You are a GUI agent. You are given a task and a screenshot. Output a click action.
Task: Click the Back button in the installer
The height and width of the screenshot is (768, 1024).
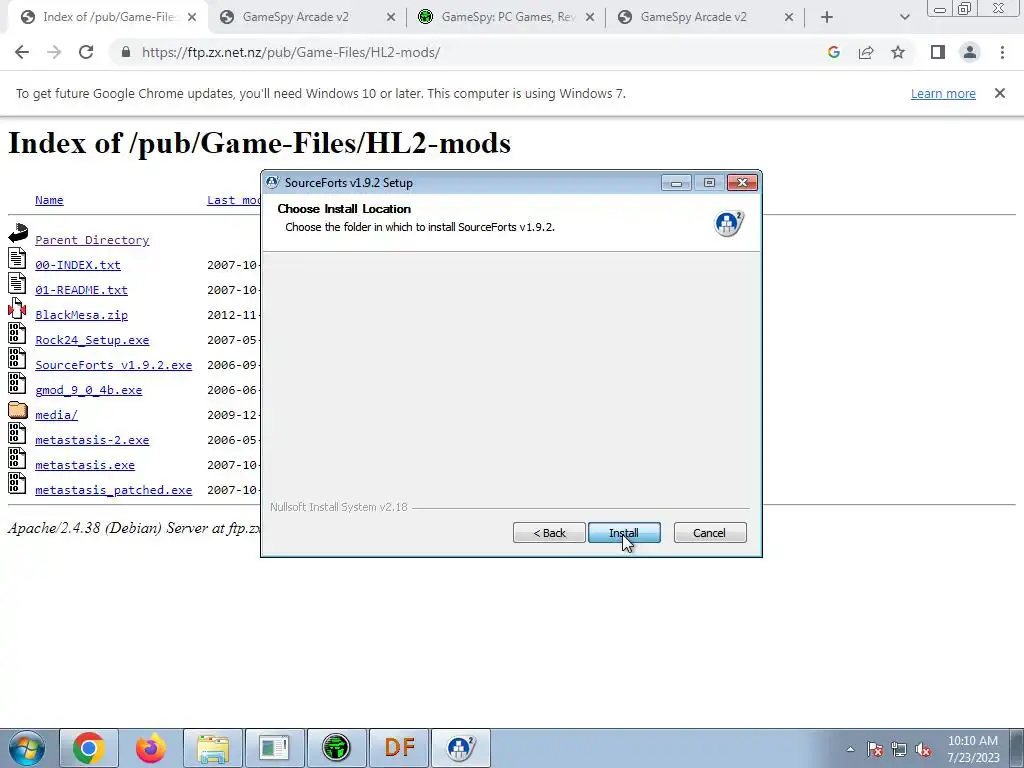549,533
